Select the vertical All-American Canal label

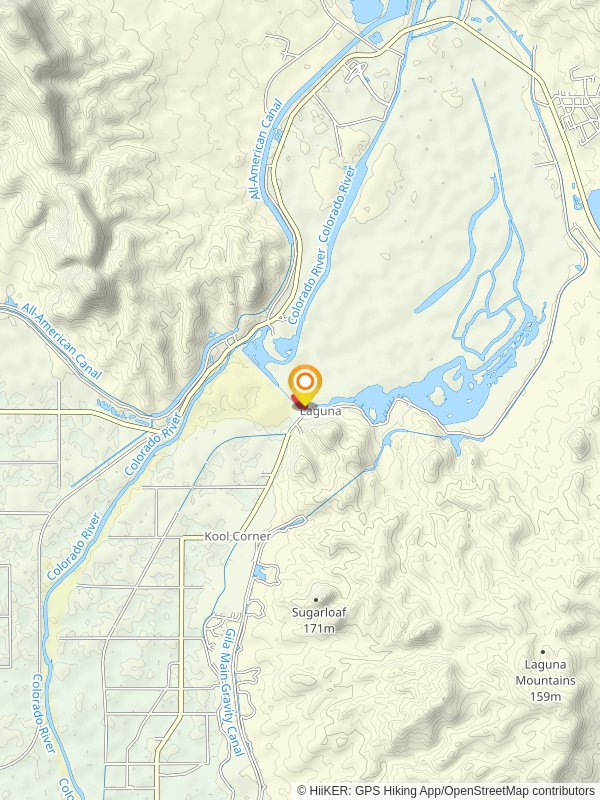click(x=264, y=149)
